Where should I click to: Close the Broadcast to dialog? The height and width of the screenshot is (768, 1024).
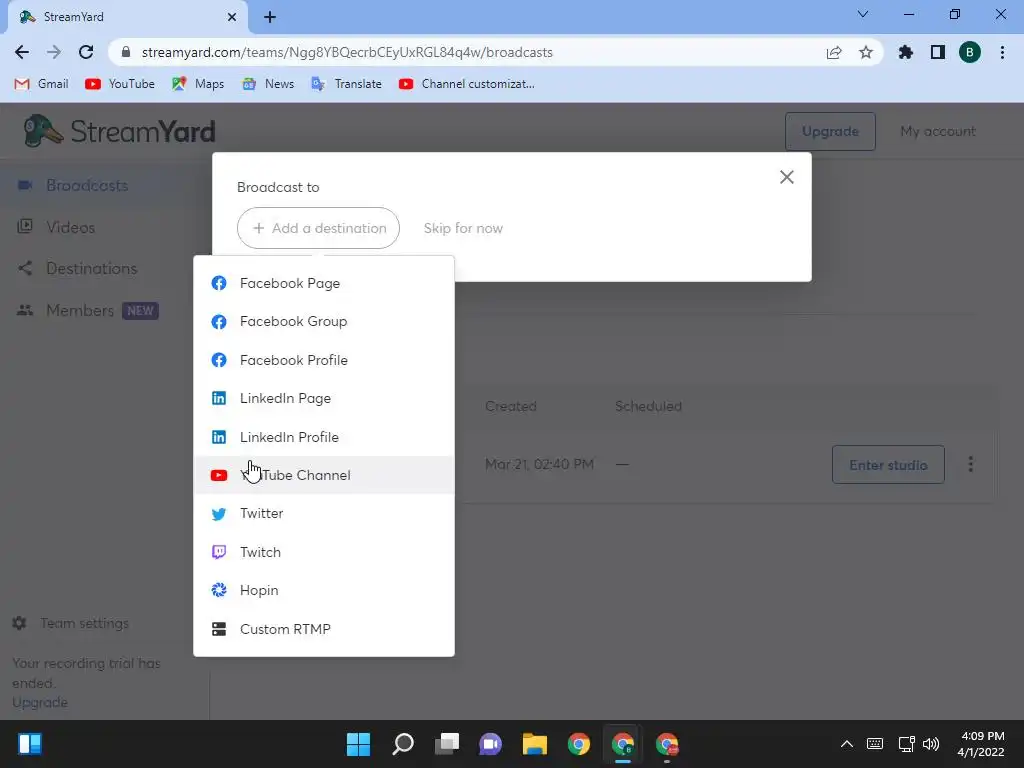(786, 177)
